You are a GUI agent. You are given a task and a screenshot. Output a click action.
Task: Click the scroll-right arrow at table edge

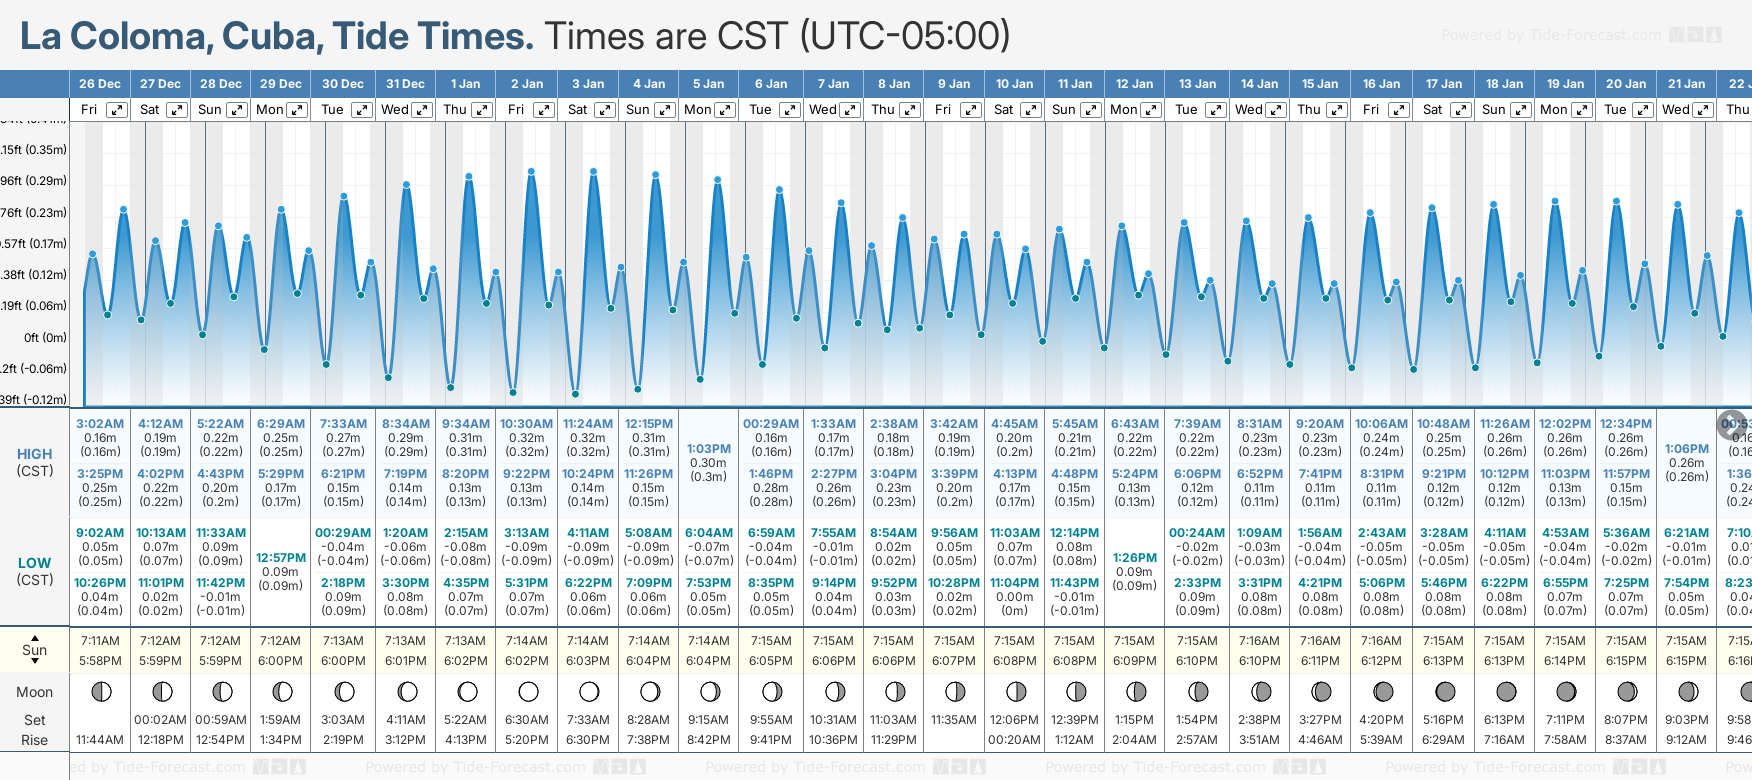(1731, 424)
